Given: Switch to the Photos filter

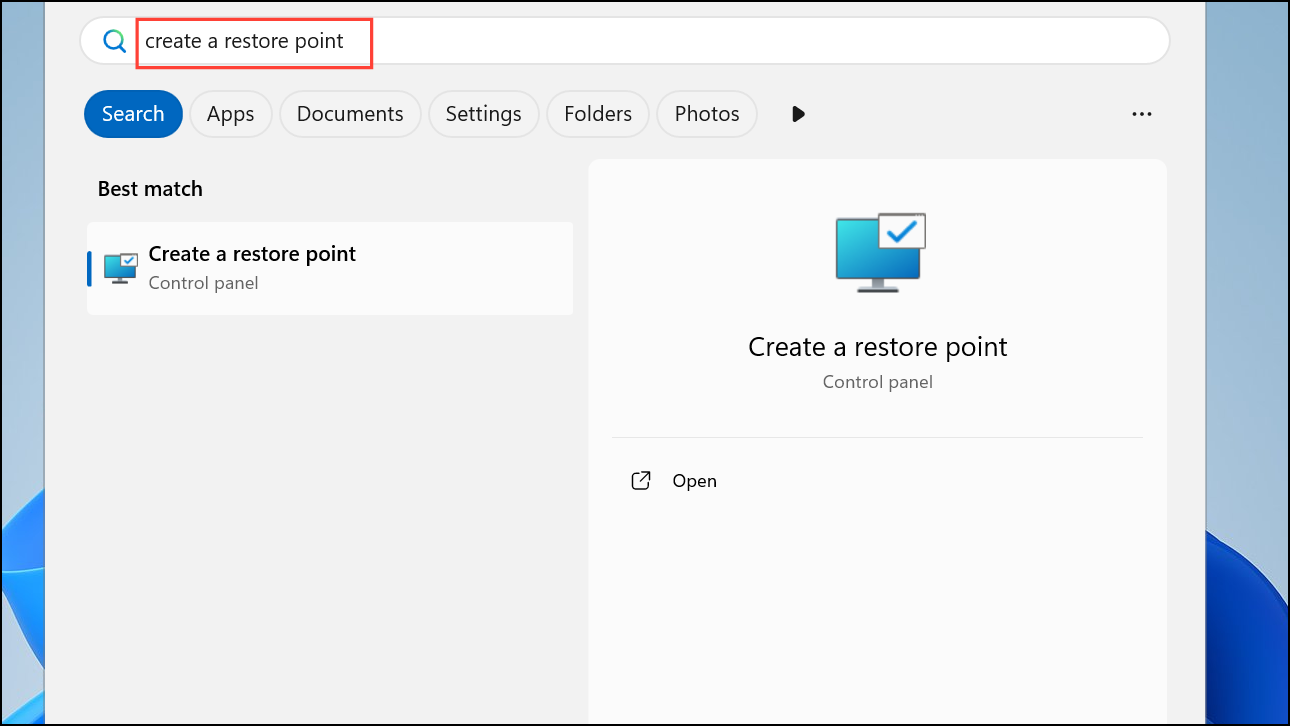Looking at the screenshot, I should [707, 114].
